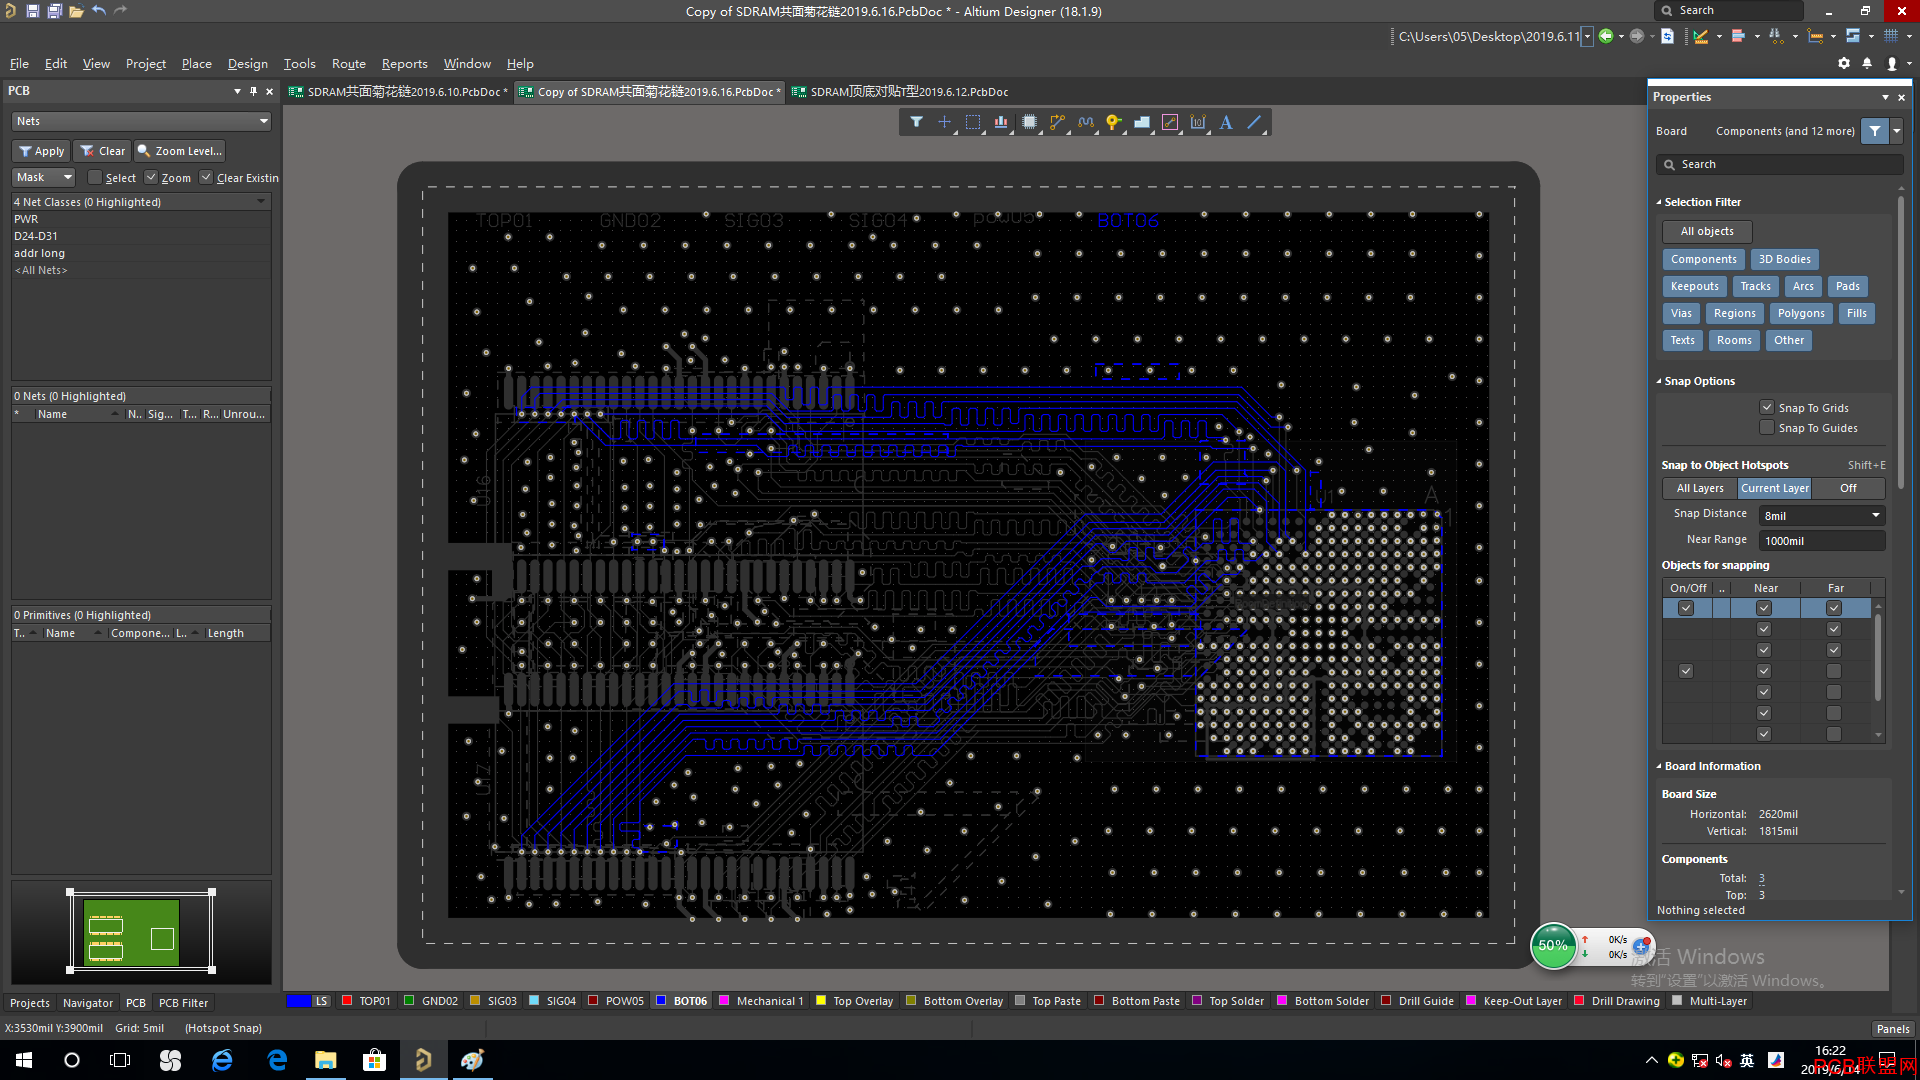The width and height of the screenshot is (1920, 1080).
Task: Disable the Snap To Grids checkbox
Action: (x=1767, y=407)
